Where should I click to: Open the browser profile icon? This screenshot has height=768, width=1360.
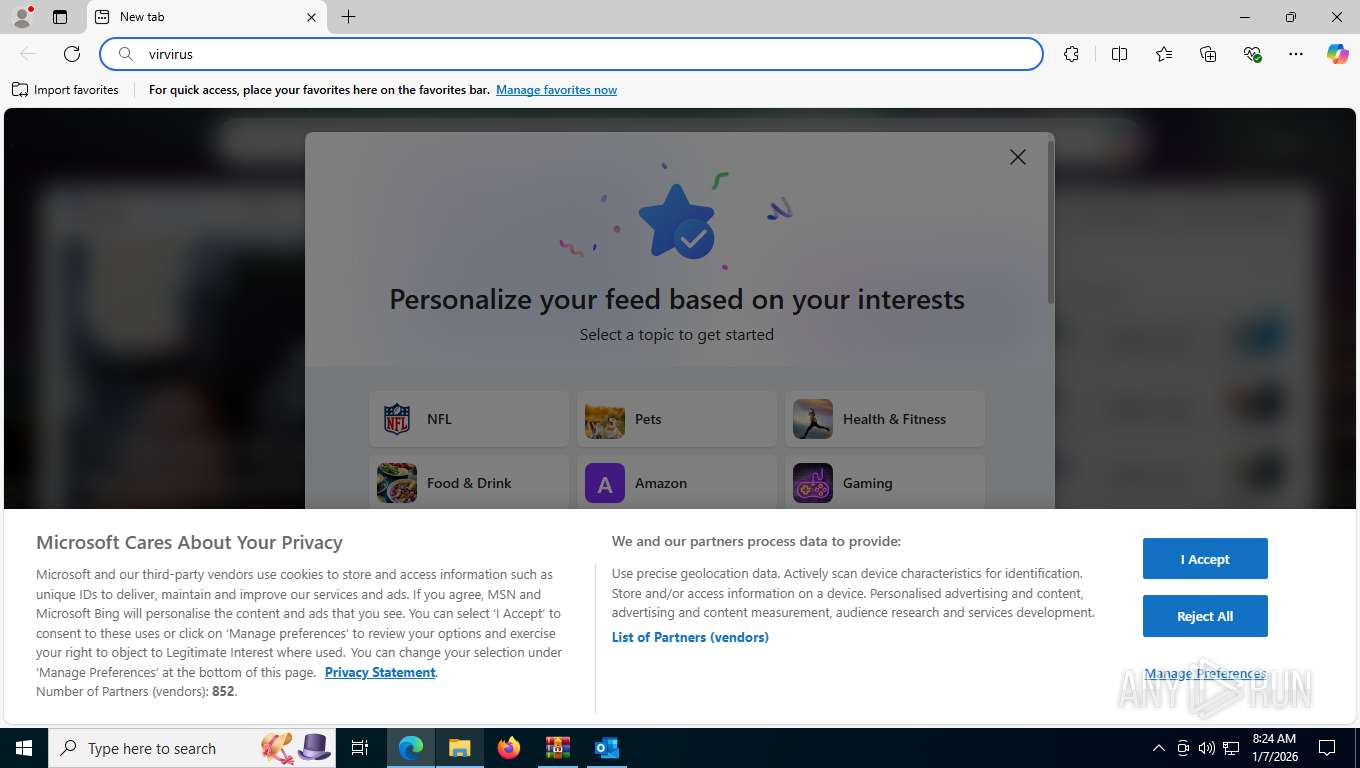pyautogui.click(x=22, y=17)
